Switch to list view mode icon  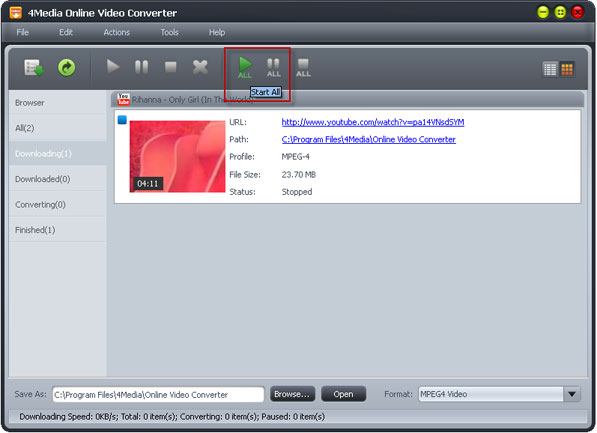click(x=550, y=69)
